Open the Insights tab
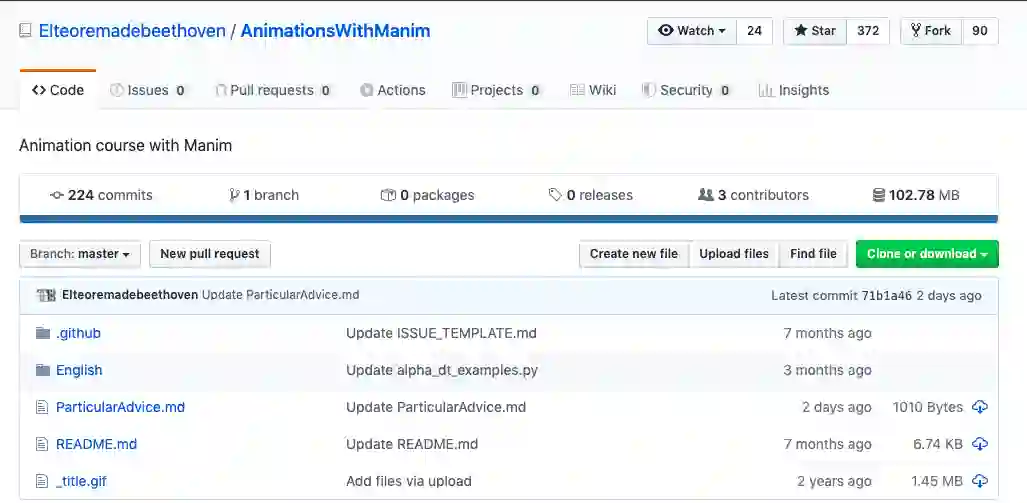 click(x=794, y=90)
